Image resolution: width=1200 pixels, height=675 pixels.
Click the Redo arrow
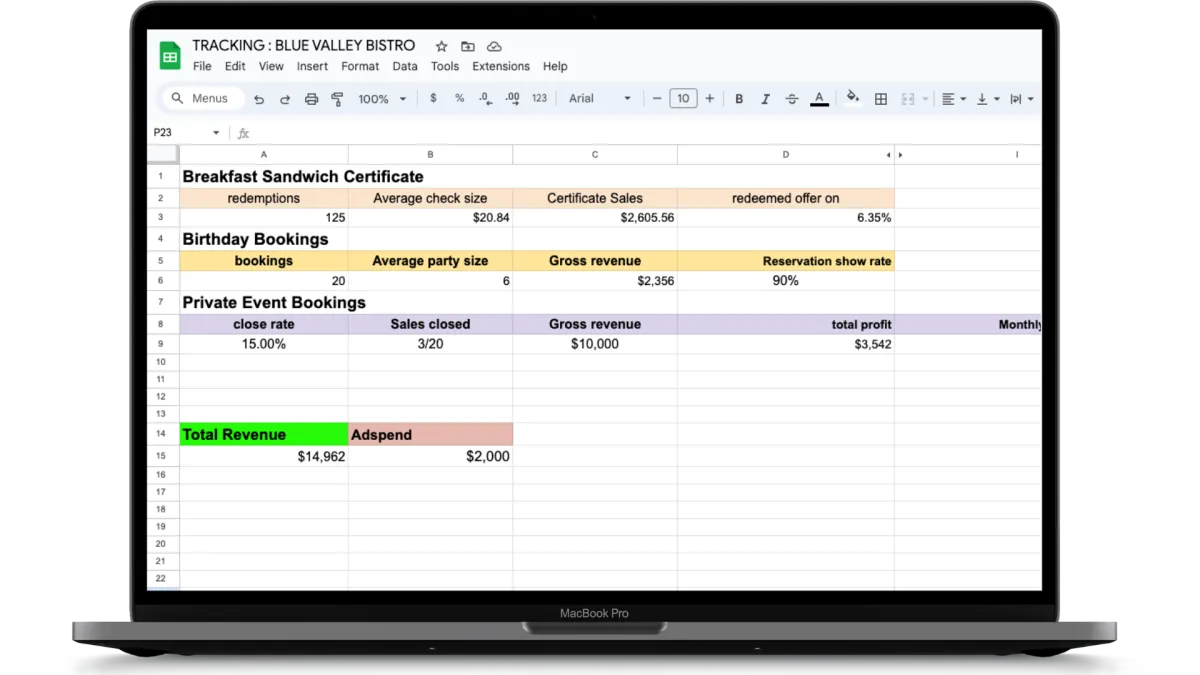click(x=285, y=99)
